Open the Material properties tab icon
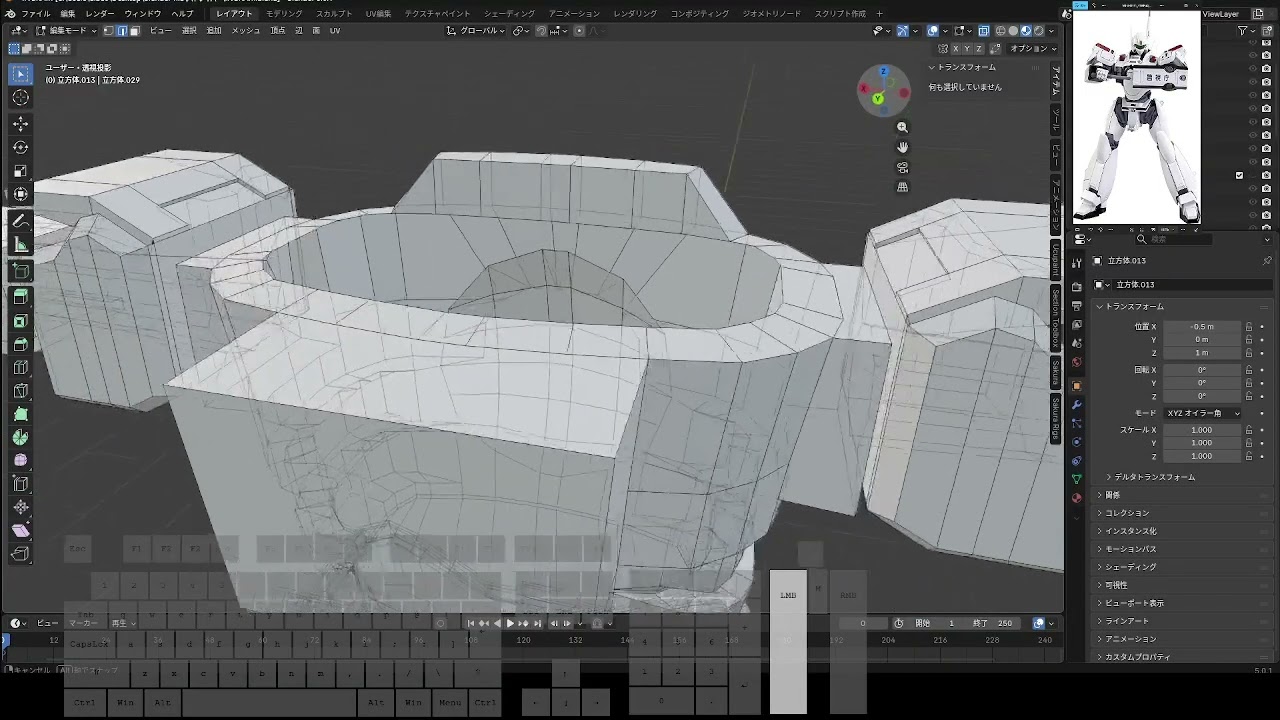The height and width of the screenshot is (720, 1280). point(1077,498)
